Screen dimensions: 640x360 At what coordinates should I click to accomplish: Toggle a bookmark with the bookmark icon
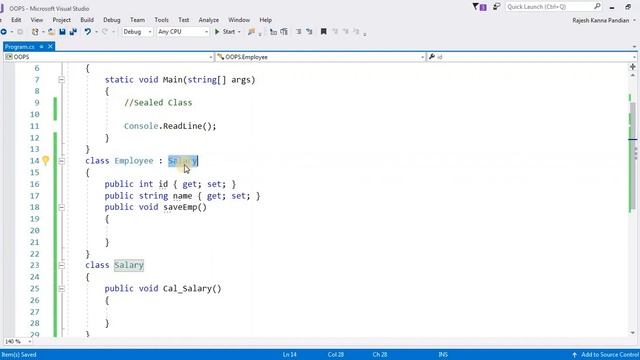324,32
